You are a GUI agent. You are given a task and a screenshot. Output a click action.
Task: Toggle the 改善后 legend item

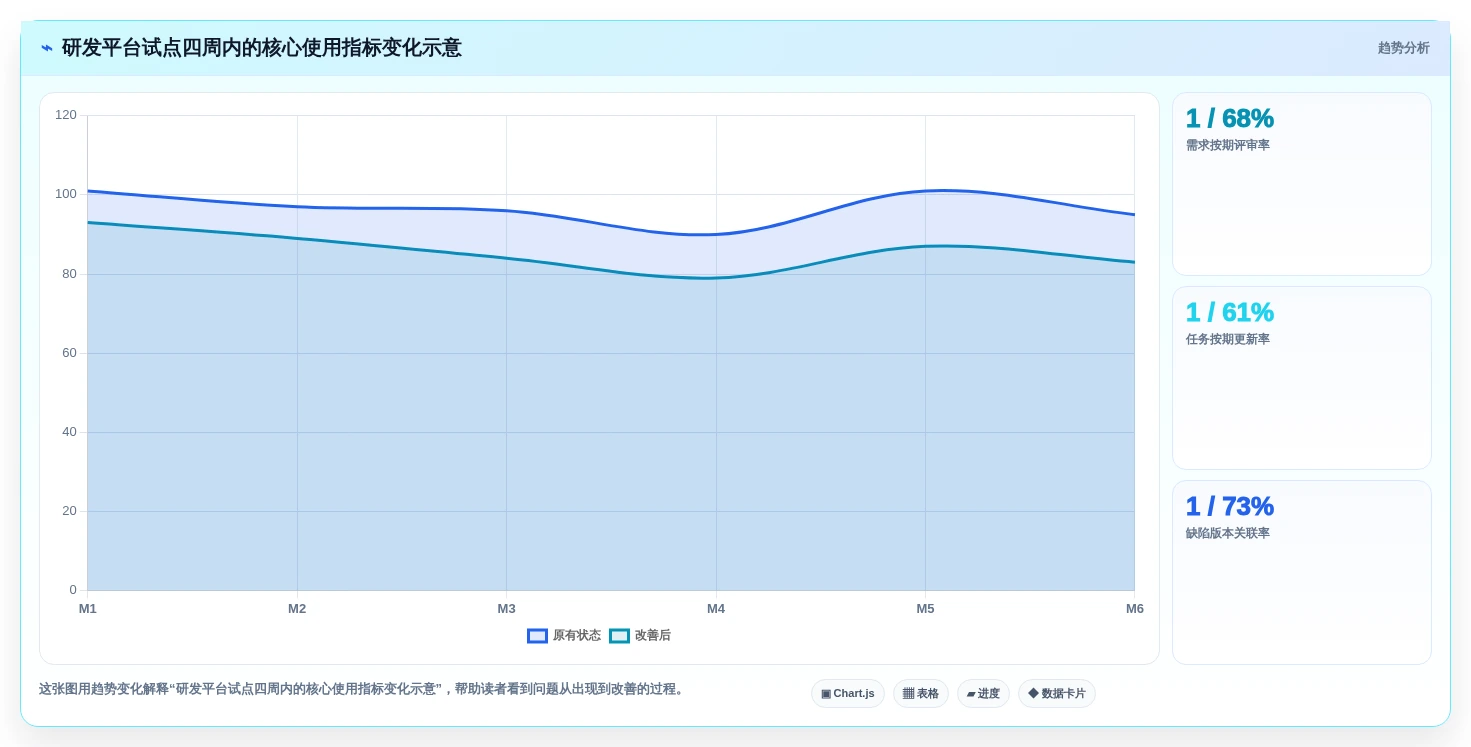[640, 636]
